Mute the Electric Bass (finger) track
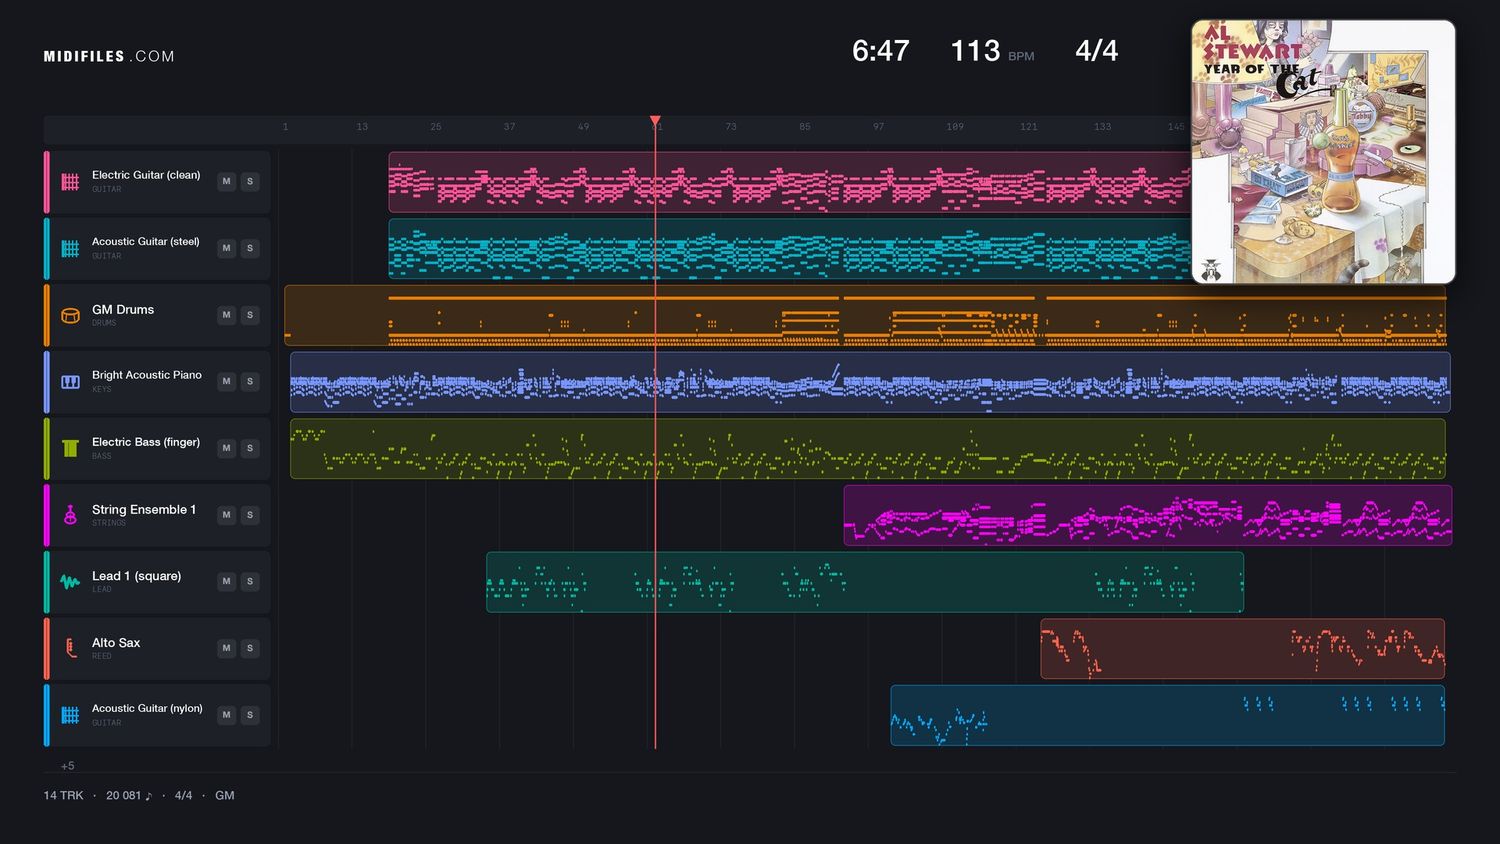 [x=227, y=448]
